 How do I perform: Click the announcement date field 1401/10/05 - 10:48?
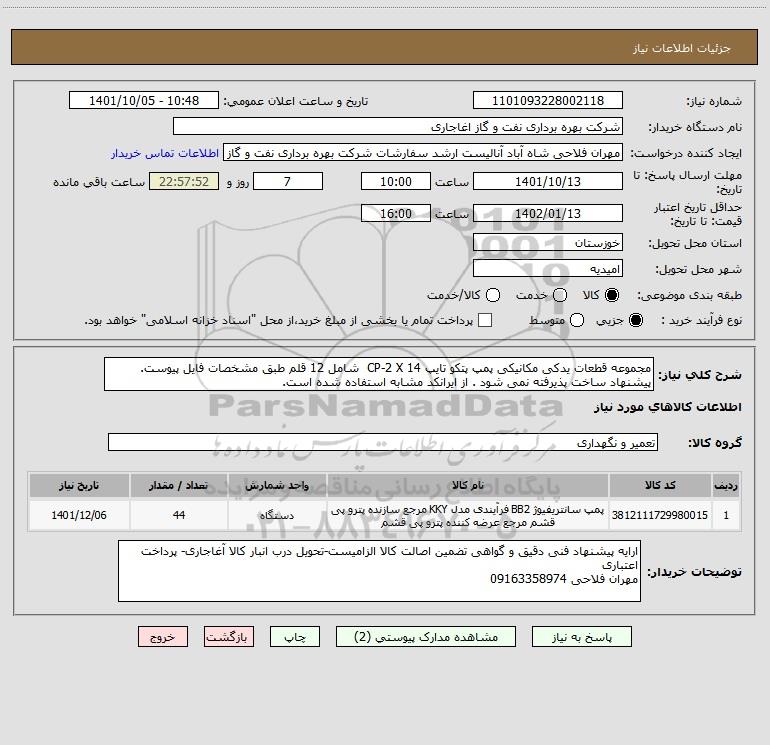pos(144,101)
